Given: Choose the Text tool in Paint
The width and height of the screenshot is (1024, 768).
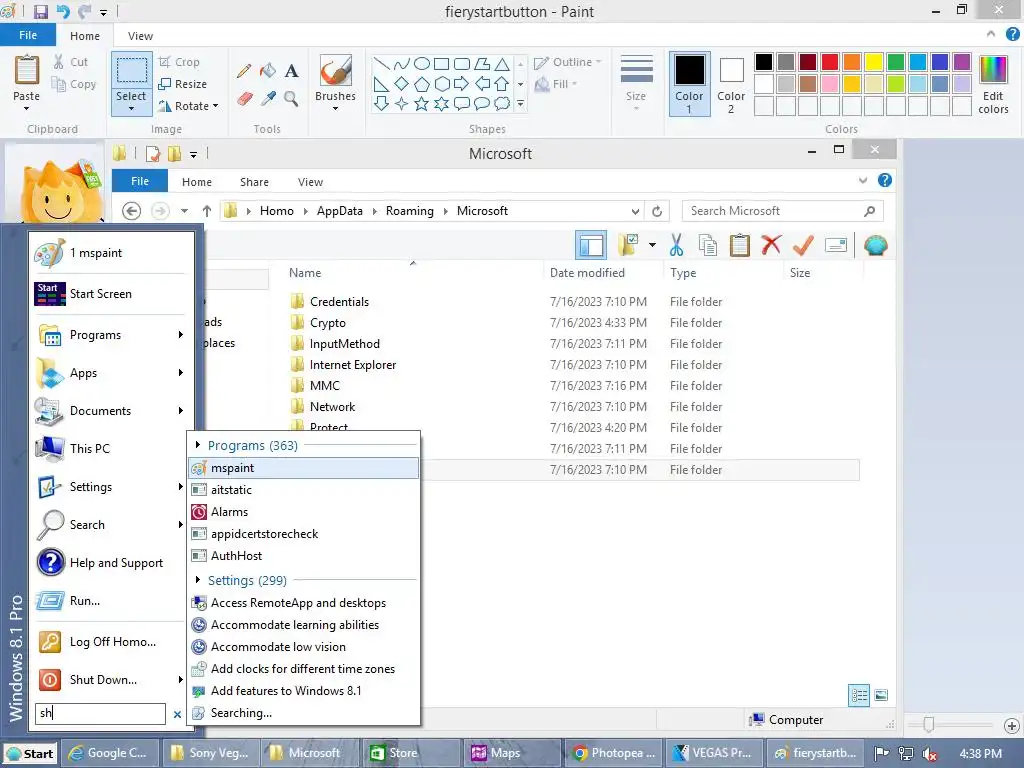Looking at the screenshot, I should pyautogui.click(x=291, y=71).
